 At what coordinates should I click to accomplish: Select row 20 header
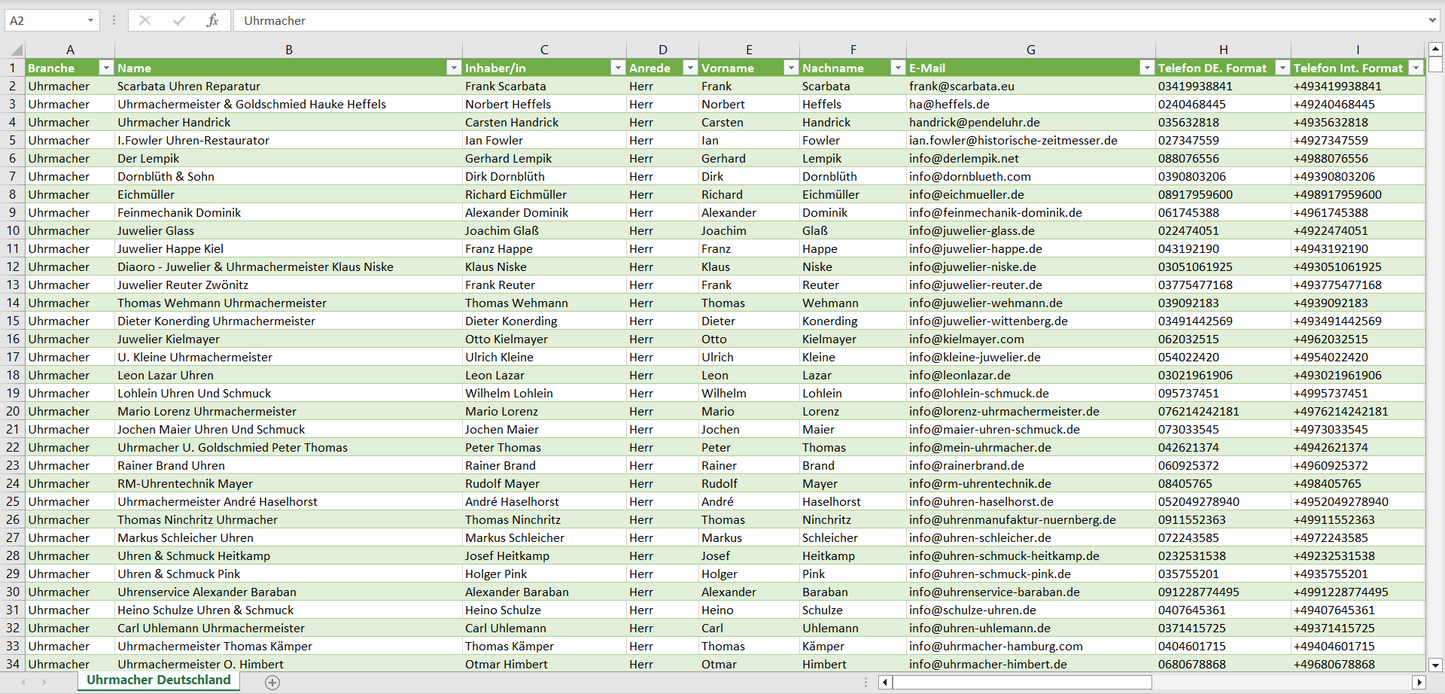(x=12, y=411)
